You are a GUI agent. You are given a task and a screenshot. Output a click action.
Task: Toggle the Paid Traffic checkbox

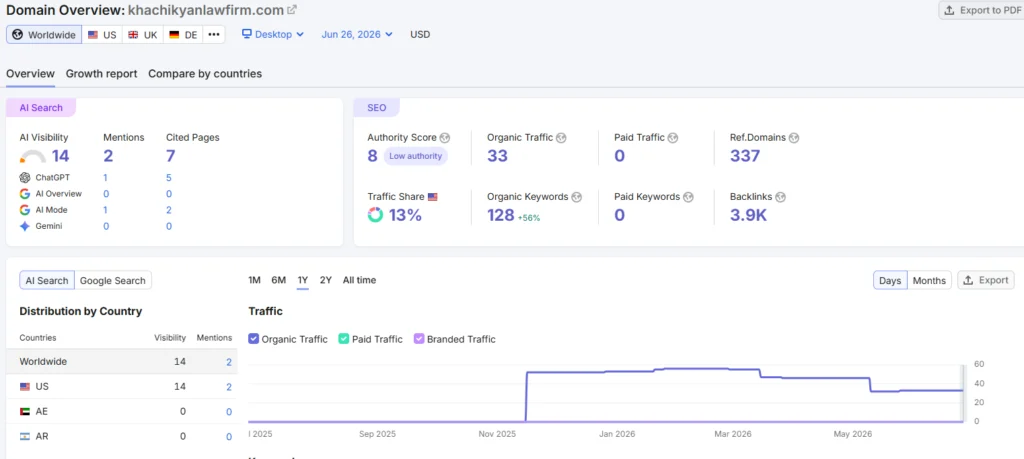click(344, 339)
